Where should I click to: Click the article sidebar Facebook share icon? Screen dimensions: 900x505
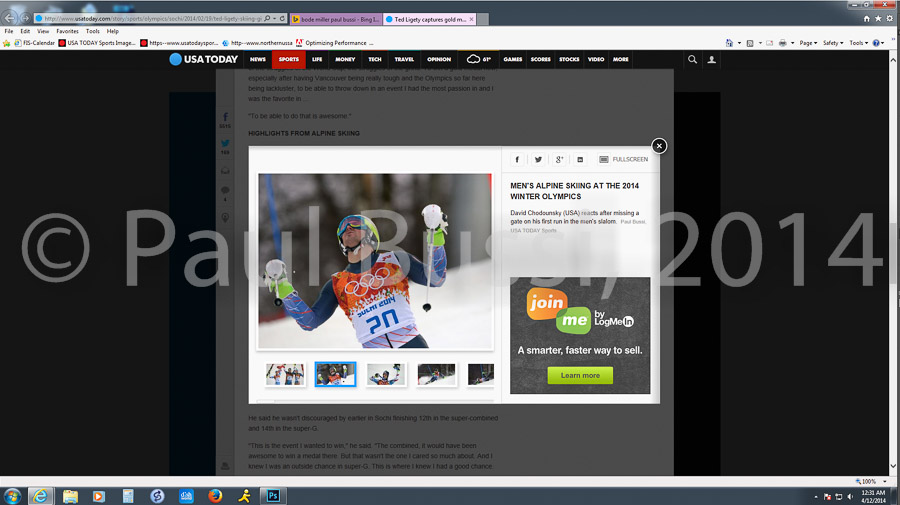tap(225, 117)
